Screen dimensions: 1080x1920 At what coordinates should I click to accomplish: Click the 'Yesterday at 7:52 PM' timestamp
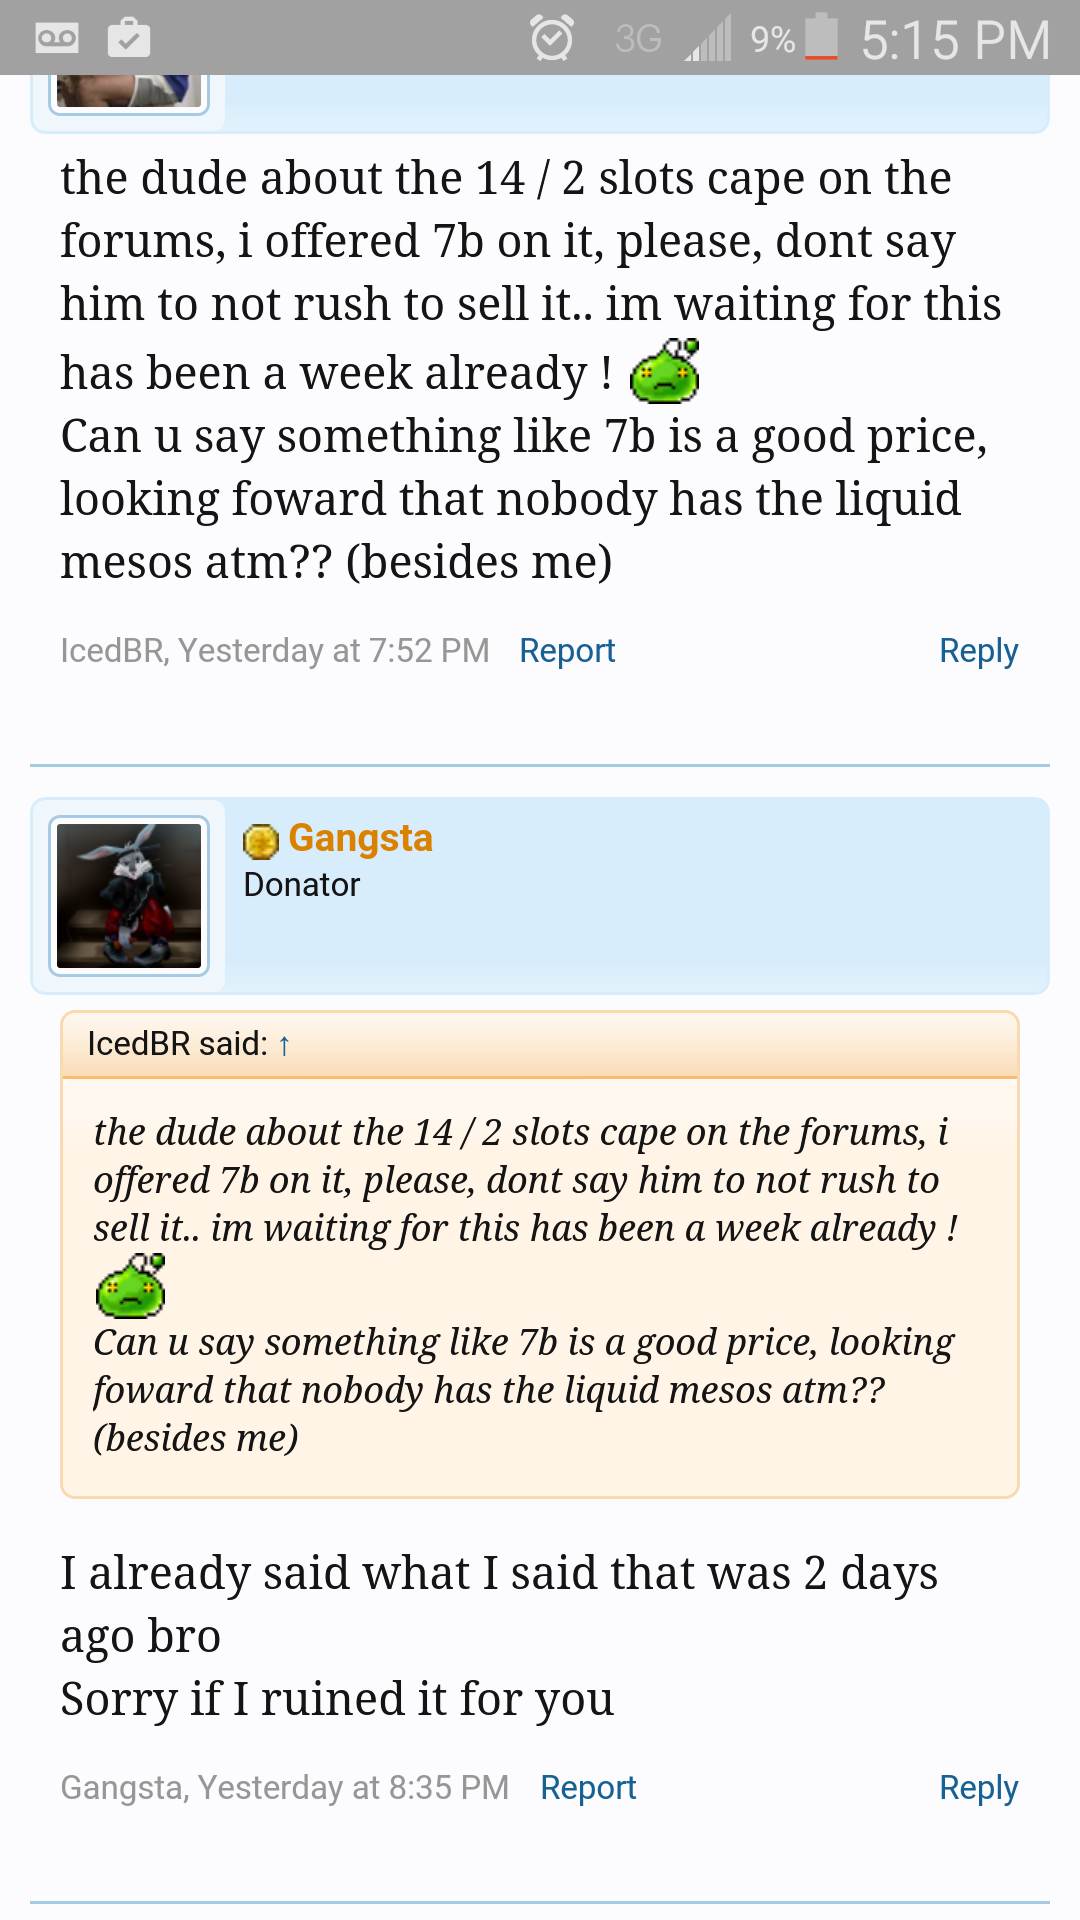click(x=334, y=651)
